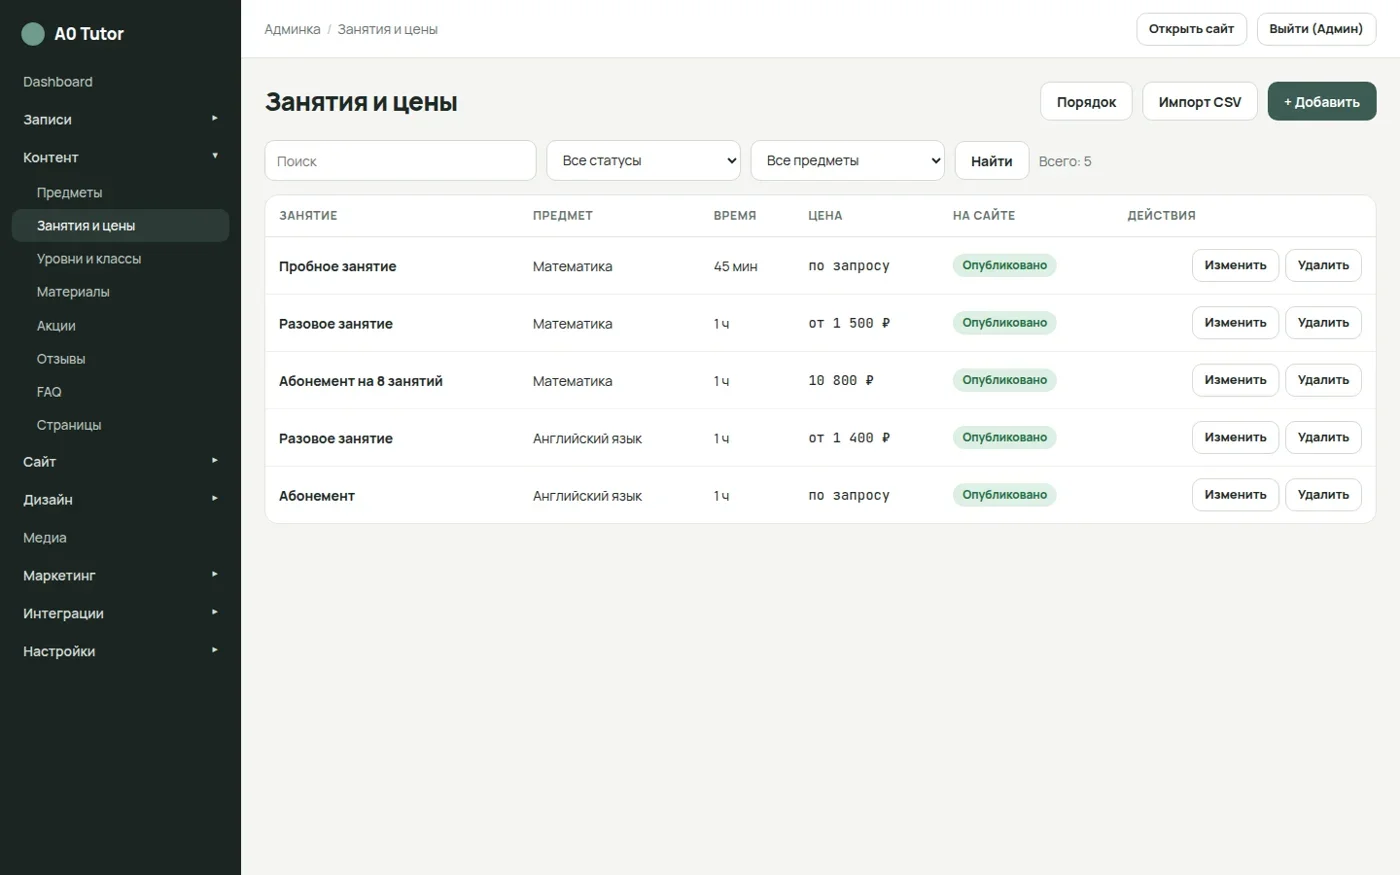Screen dimensions: 1400x875
Task: Click price cell от 1 400 ₽
Action: tap(849, 438)
